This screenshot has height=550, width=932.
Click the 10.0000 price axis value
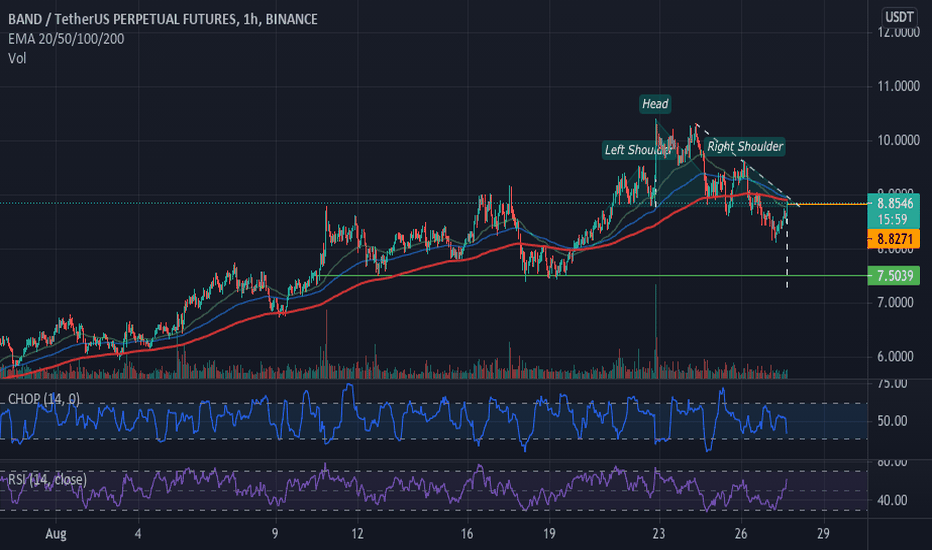[x=898, y=140]
